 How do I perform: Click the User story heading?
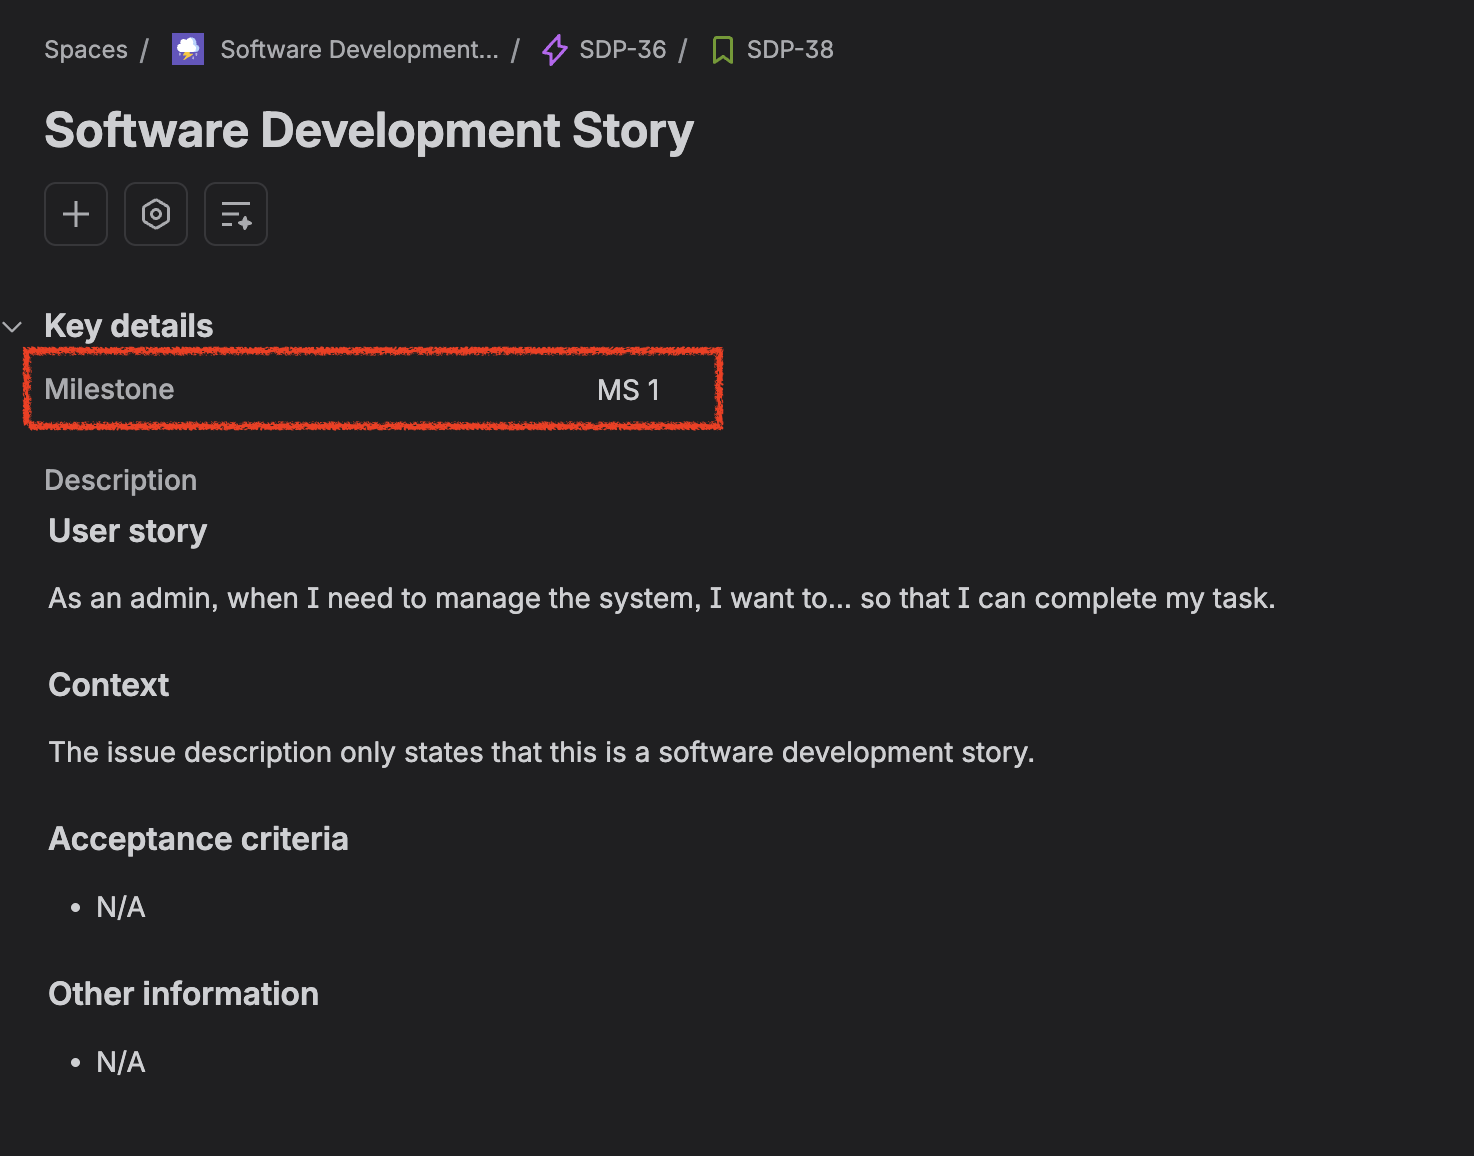coord(128,531)
